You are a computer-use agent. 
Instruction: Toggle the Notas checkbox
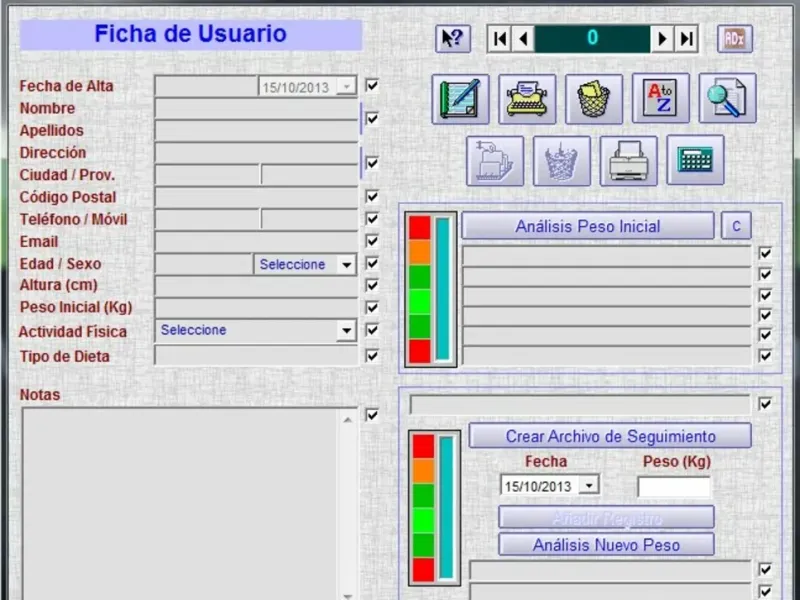click(x=372, y=415)
